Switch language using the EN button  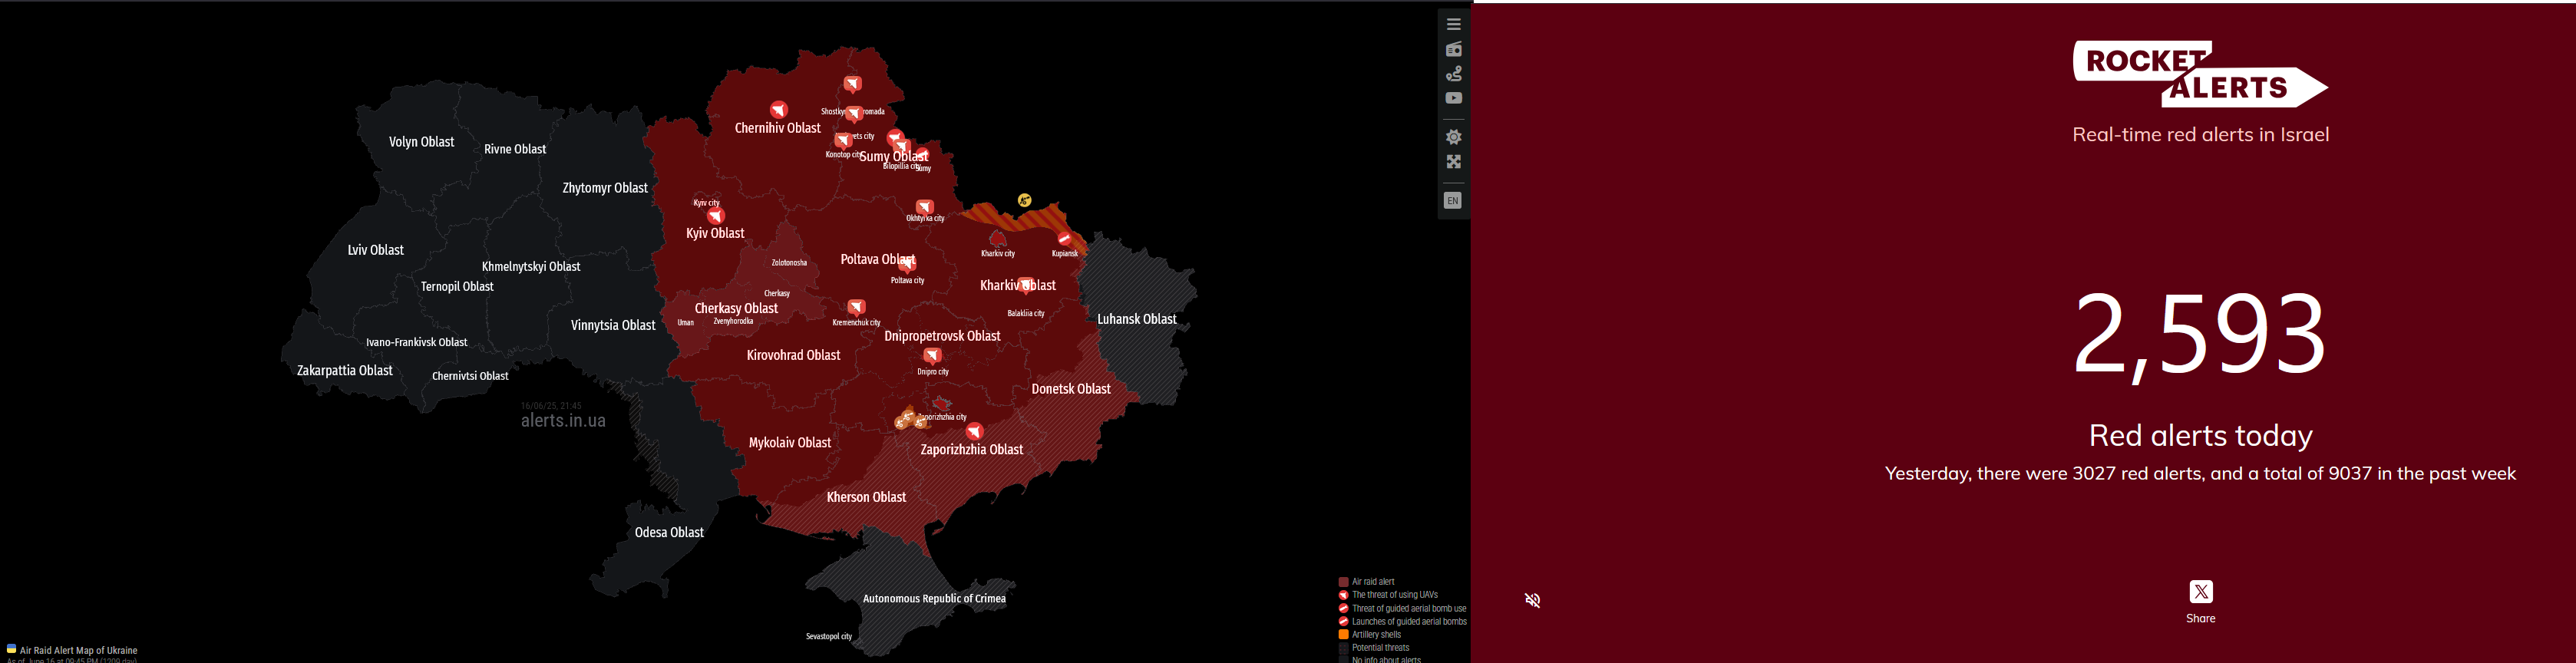[1453, 201]
